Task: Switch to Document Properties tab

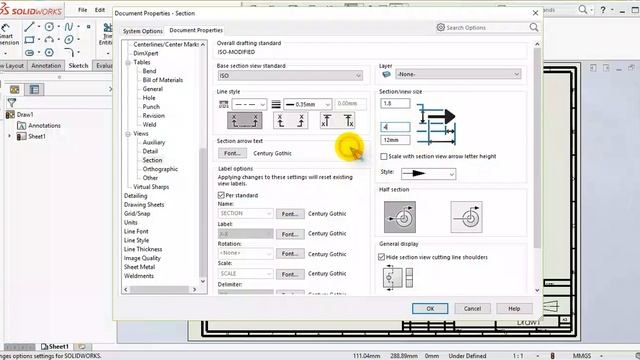Action: (196, 30)
